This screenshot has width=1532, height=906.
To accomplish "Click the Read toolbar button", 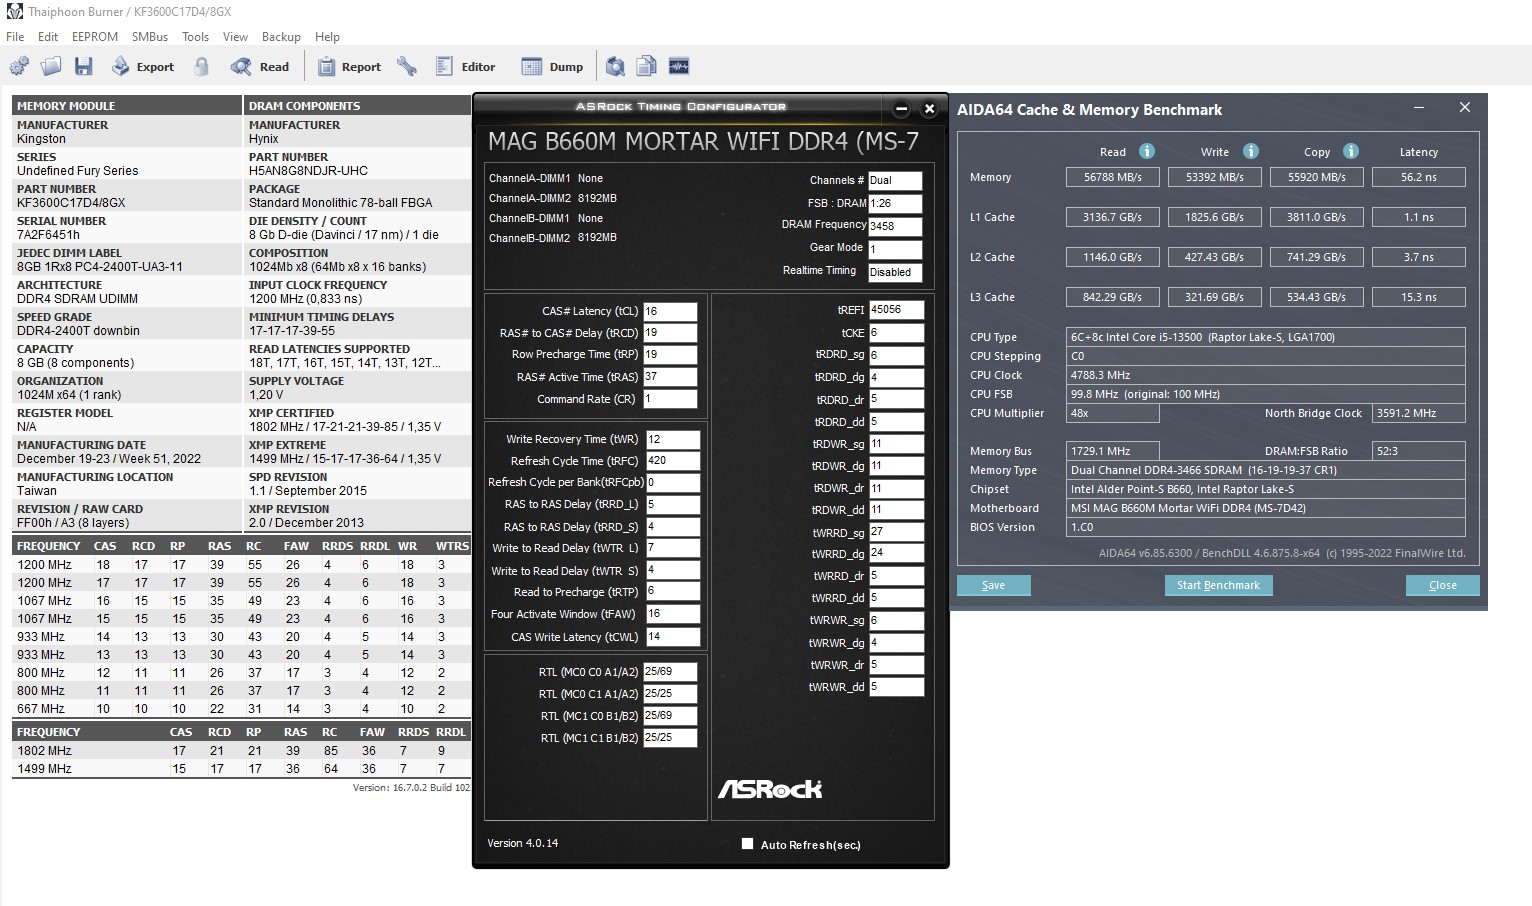I will (x=260, y=67).
